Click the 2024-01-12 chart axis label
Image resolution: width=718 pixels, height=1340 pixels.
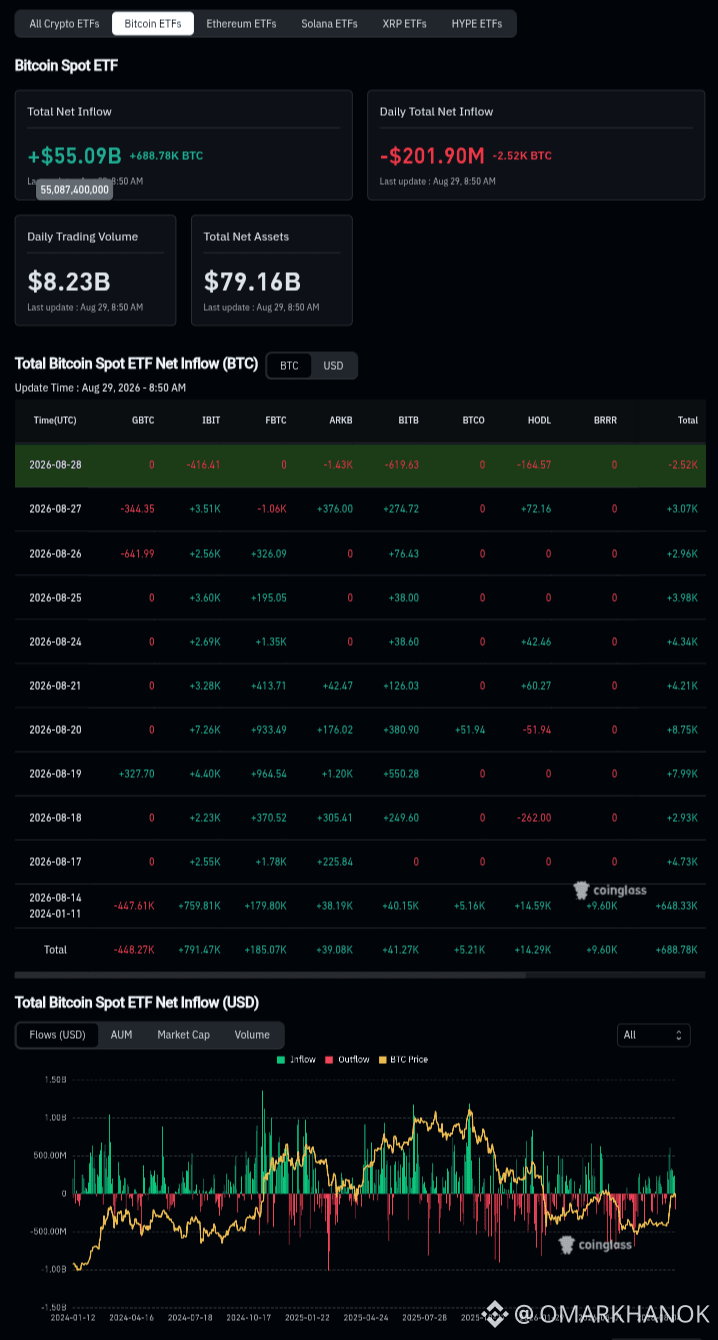pos(71,1318)
